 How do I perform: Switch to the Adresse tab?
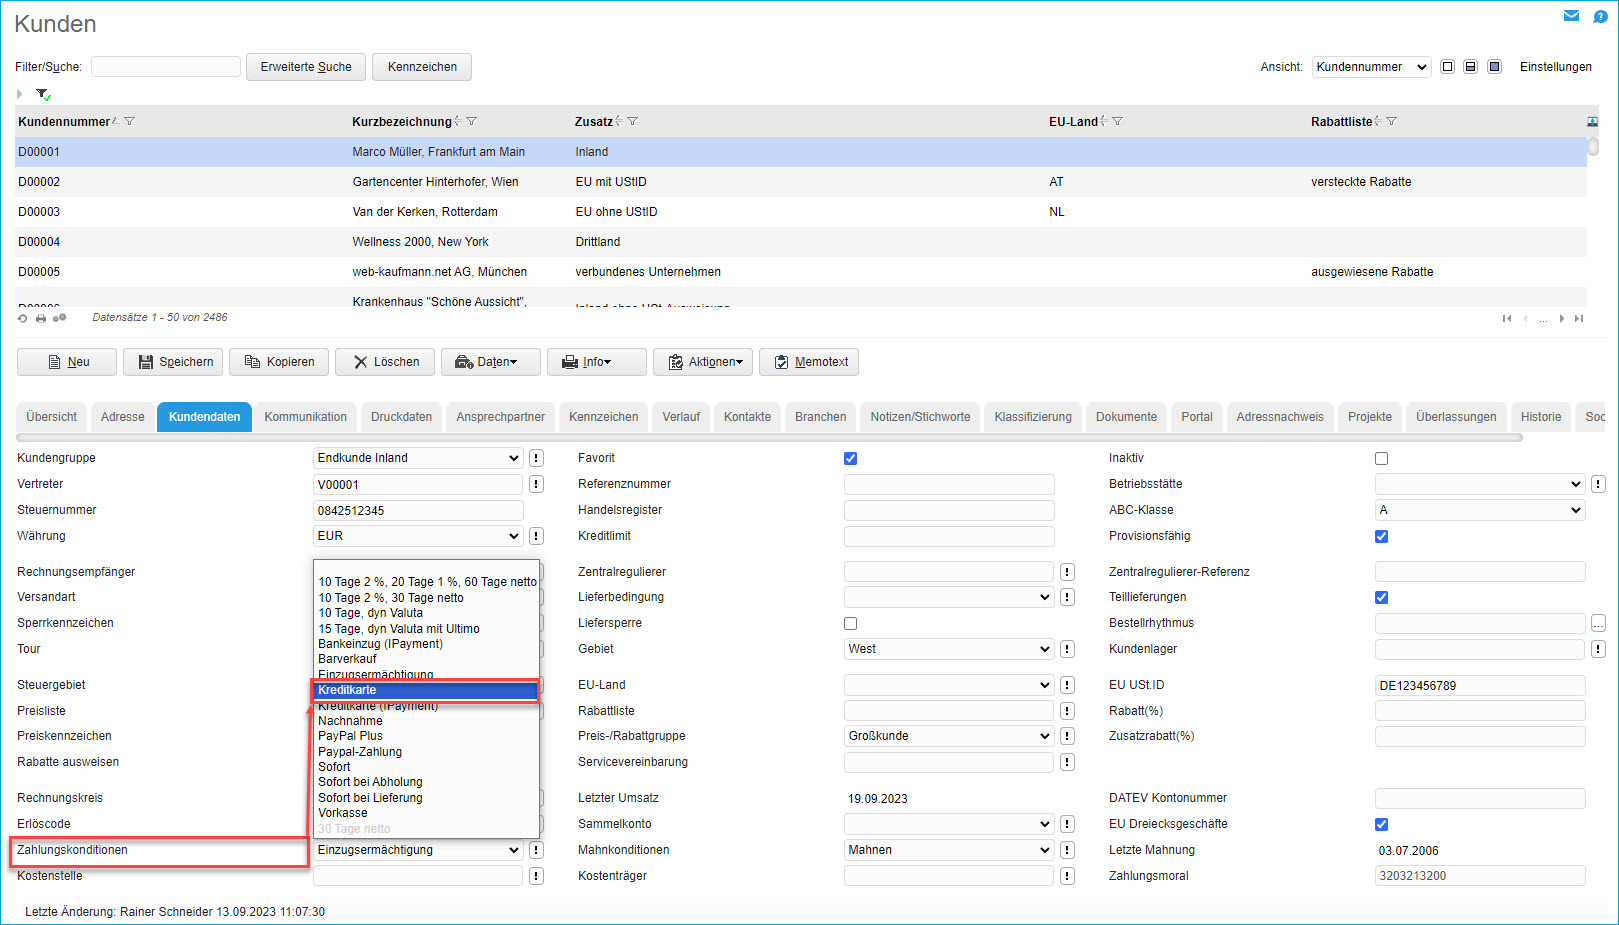coord(122,417)
